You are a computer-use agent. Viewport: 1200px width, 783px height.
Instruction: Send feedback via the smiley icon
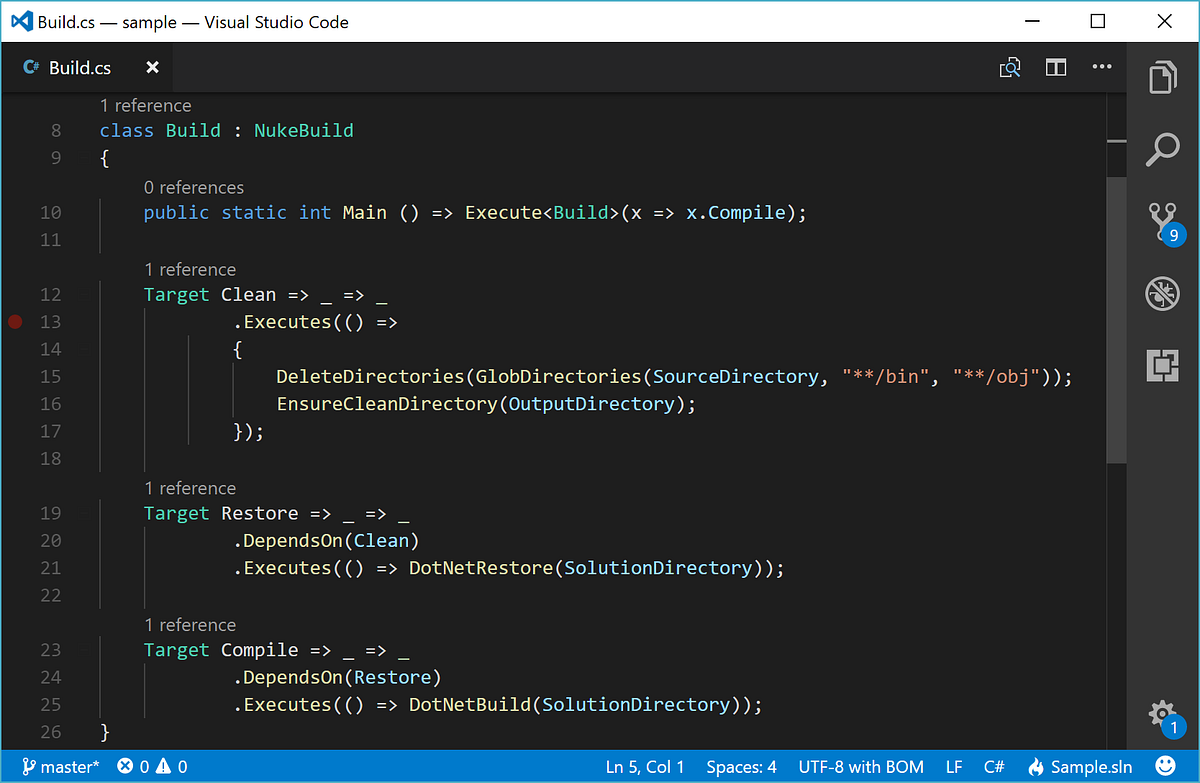(1166, 766)
